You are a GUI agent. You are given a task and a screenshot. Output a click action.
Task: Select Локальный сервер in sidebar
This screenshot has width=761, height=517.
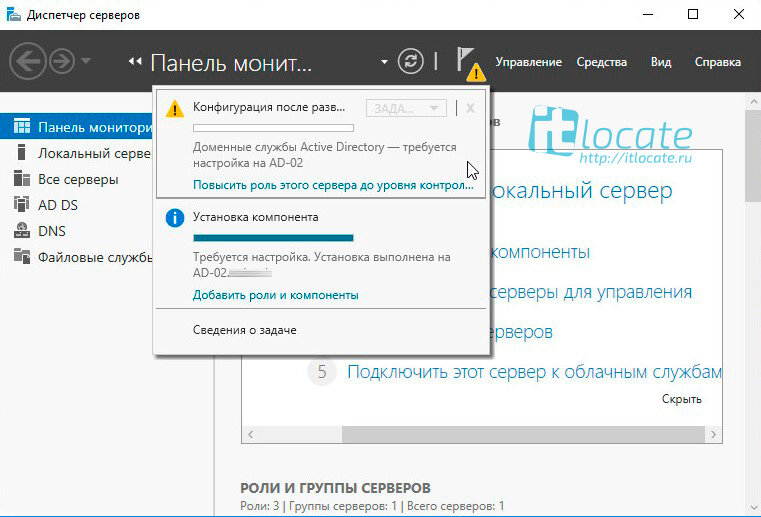tap(76, 153)
